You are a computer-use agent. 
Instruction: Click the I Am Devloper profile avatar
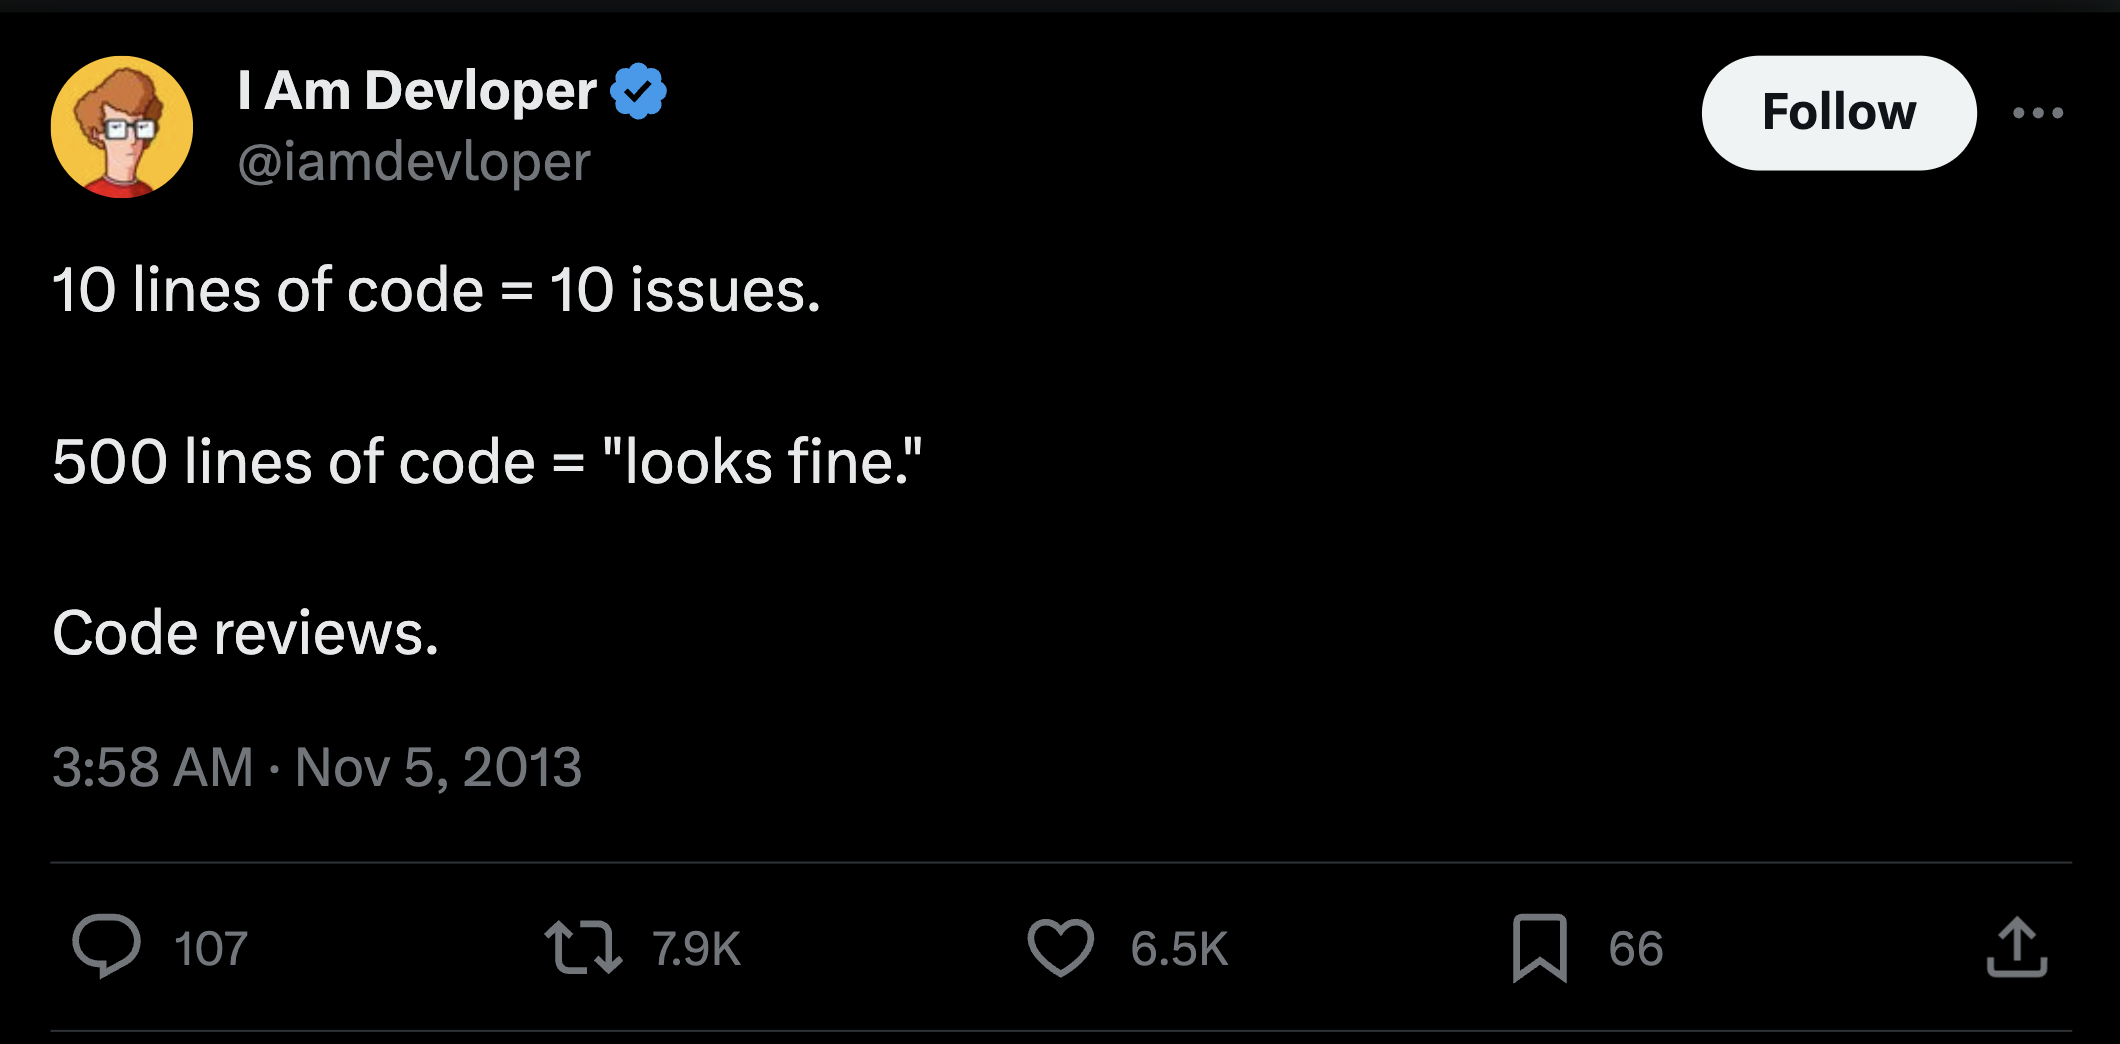coord(122,127)
